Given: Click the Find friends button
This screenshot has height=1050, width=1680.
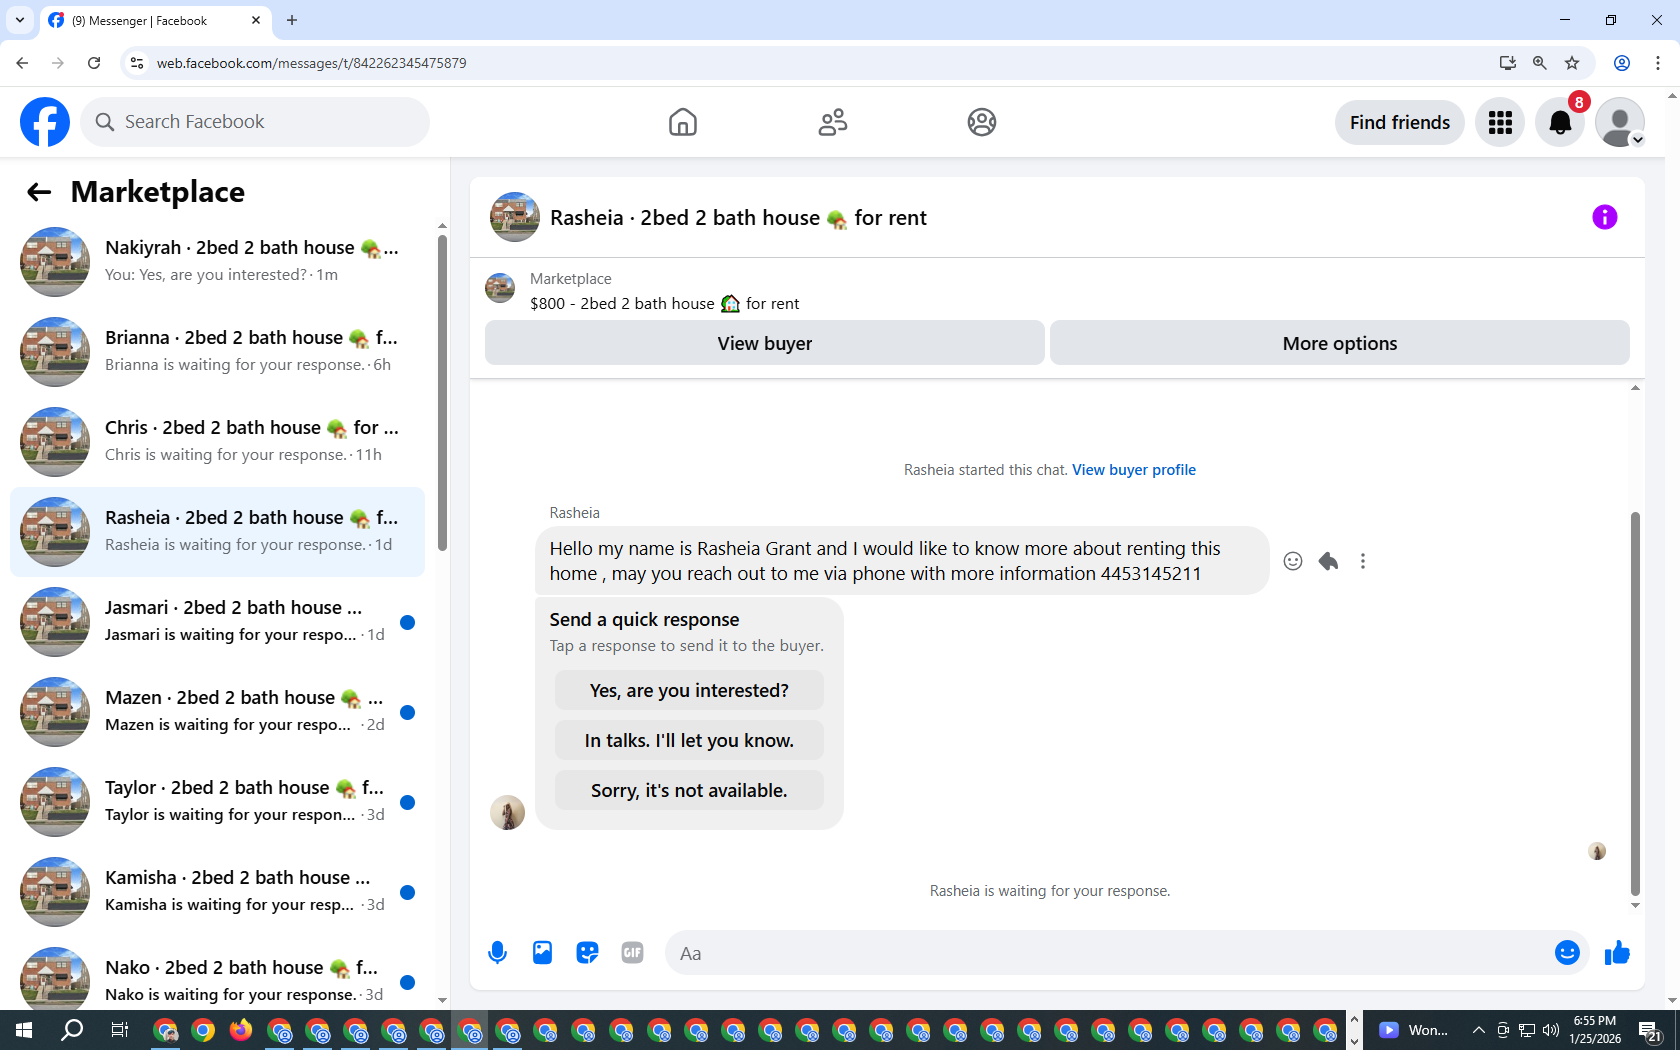Looking at the screenshot, I should [1400, 122].
